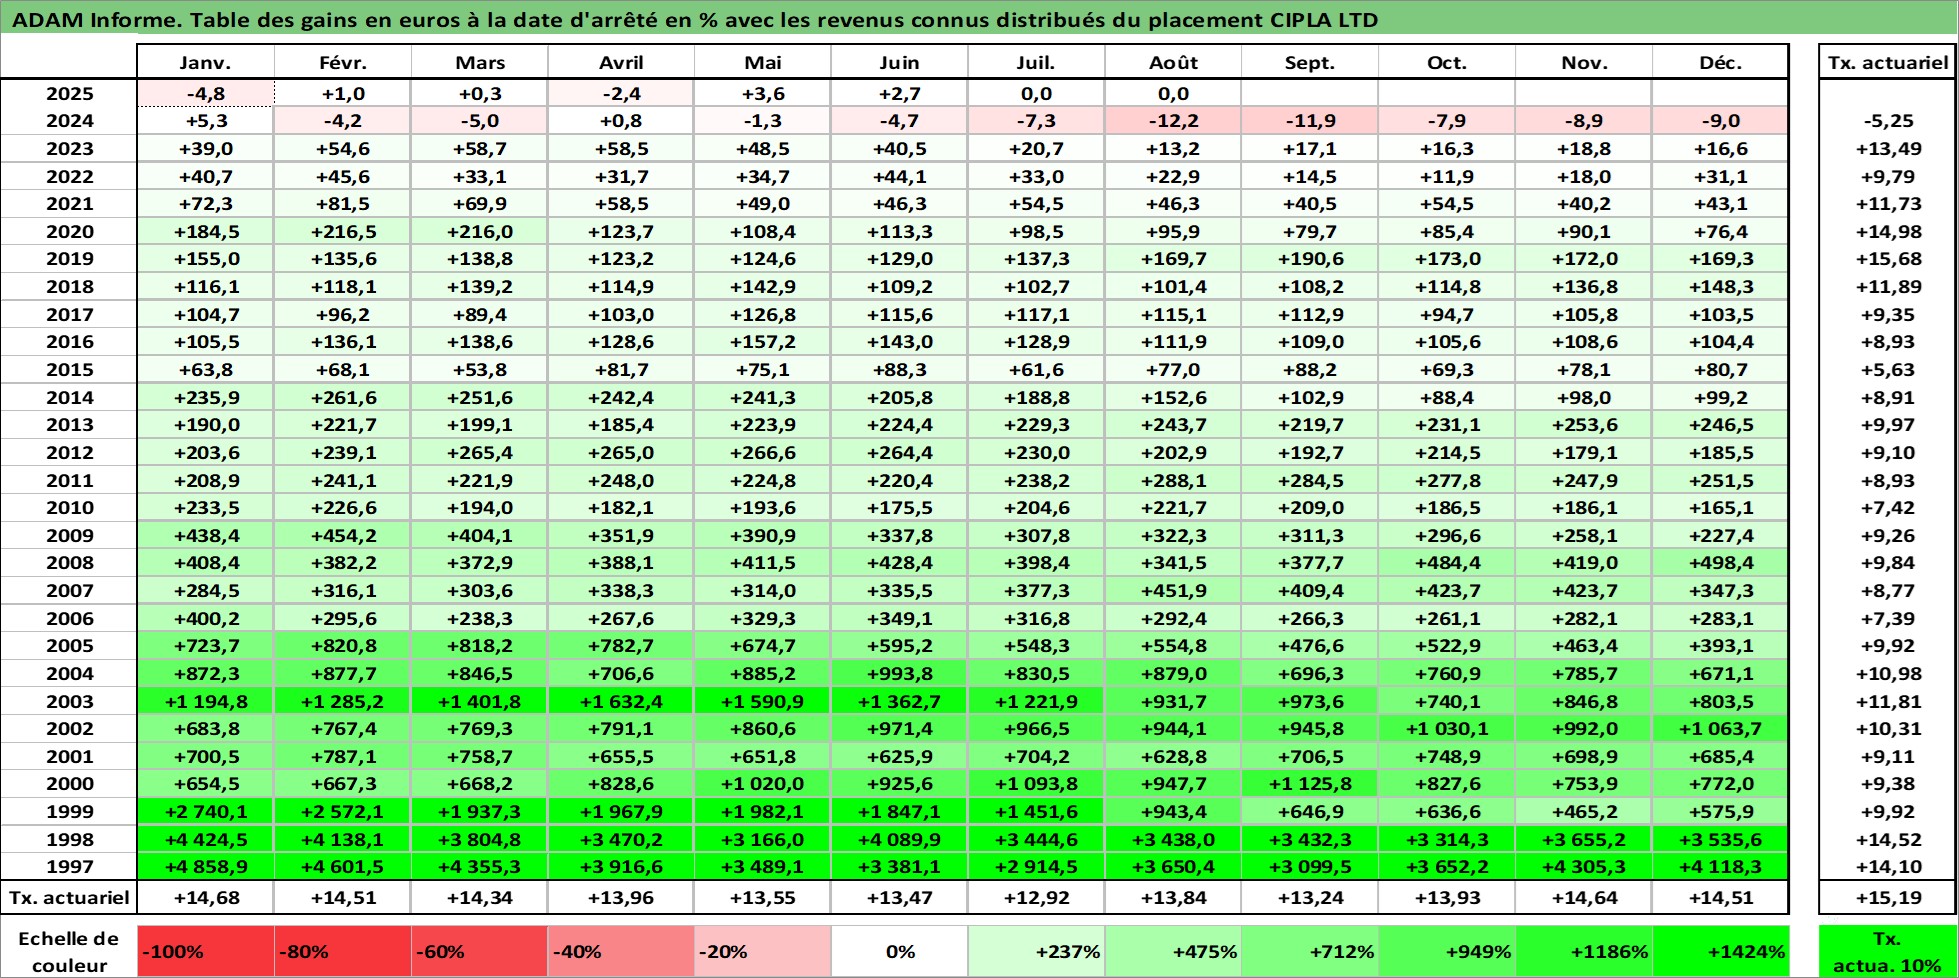Click cell +81,5 for February 2021

coord(343,204)
